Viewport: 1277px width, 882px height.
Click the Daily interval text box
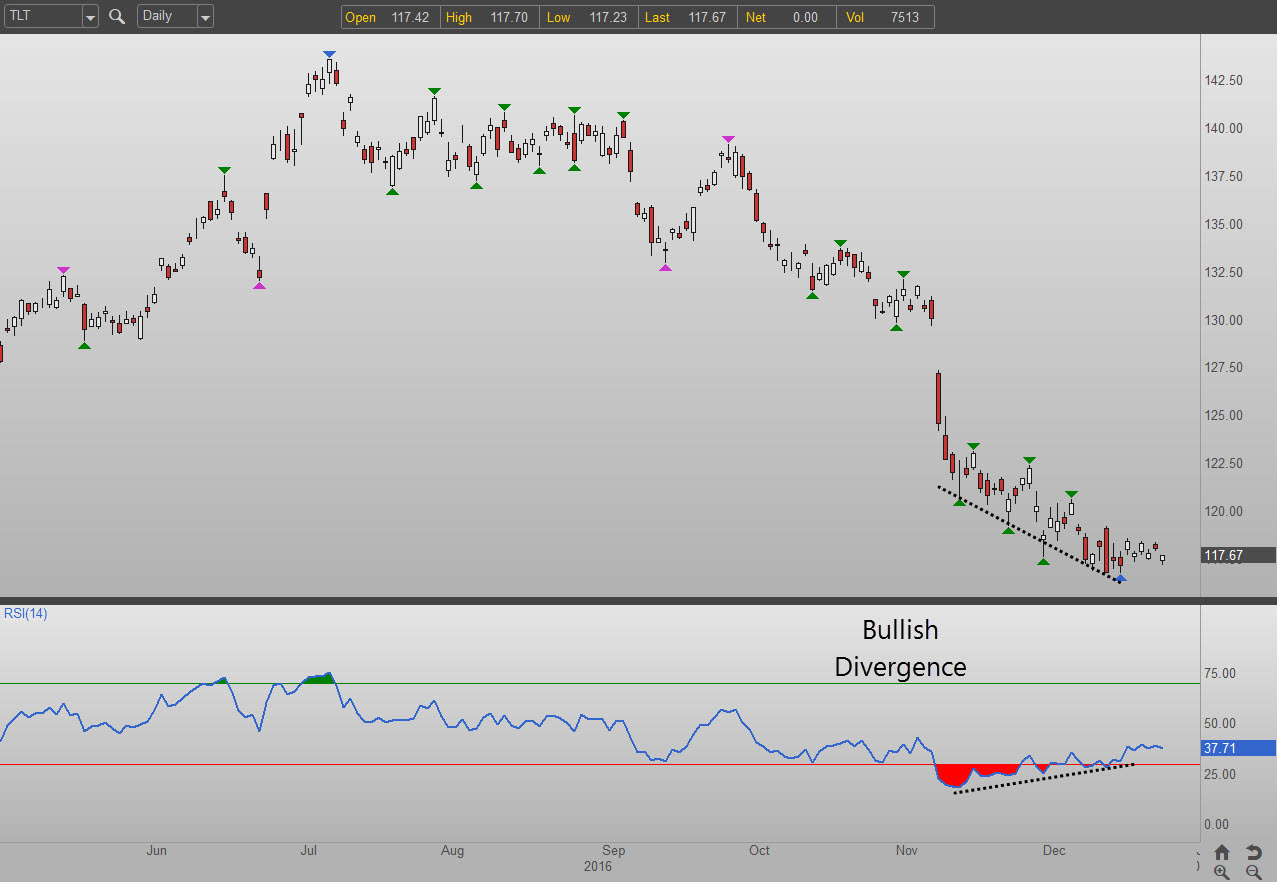(x=165, y=17)
